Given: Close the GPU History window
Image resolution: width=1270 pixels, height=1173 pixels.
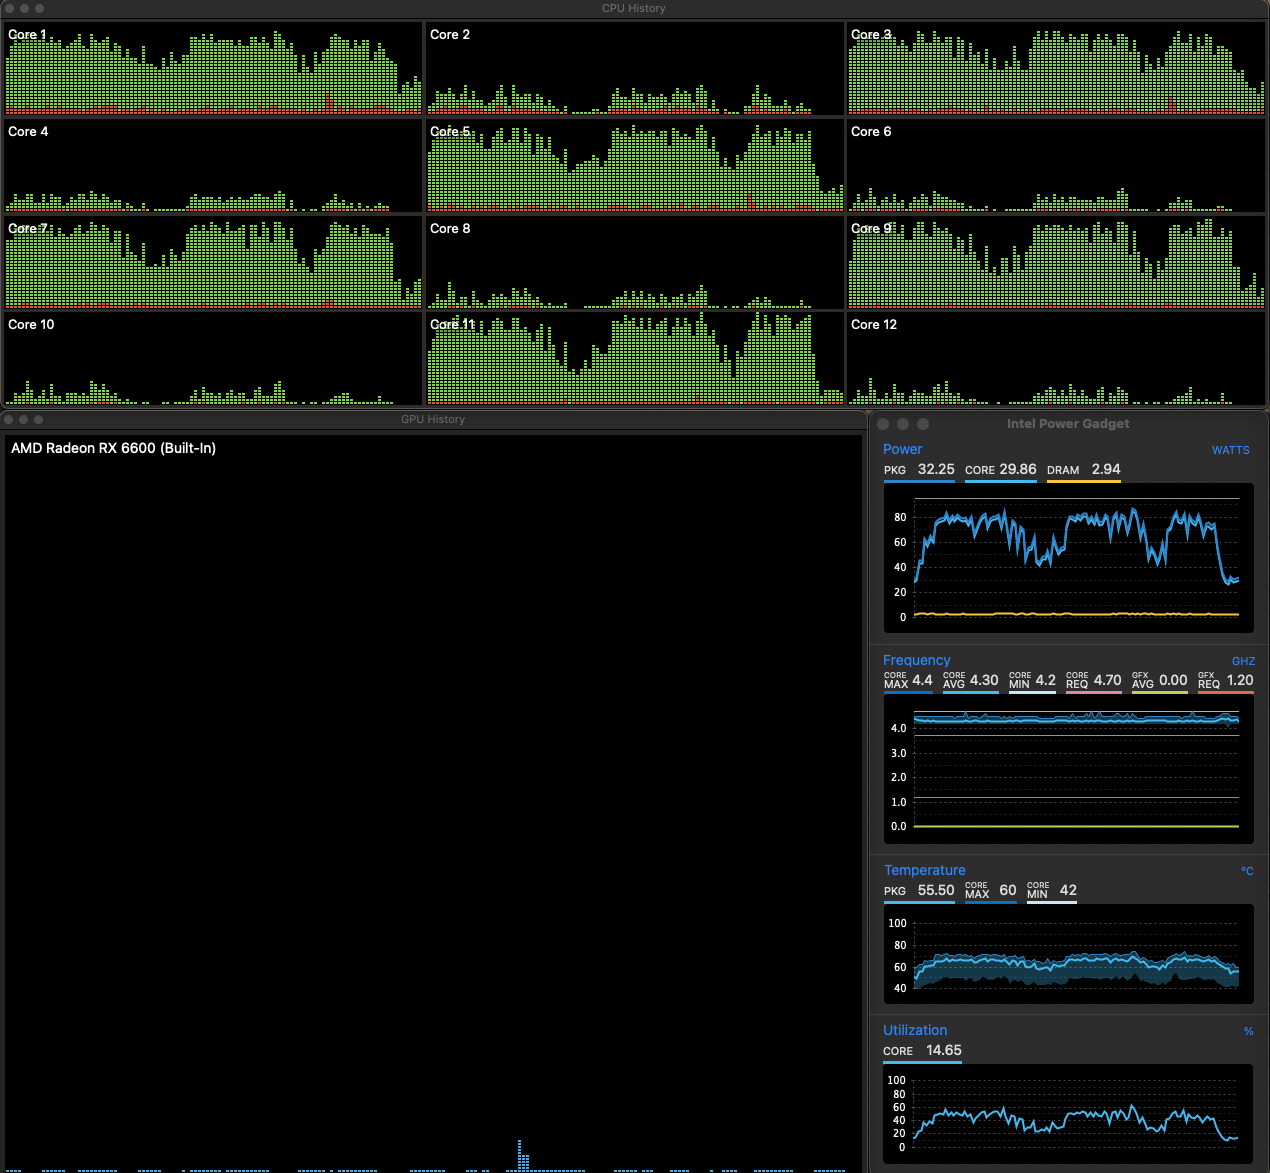Looking at the screenshot, I should coord(9,419).
